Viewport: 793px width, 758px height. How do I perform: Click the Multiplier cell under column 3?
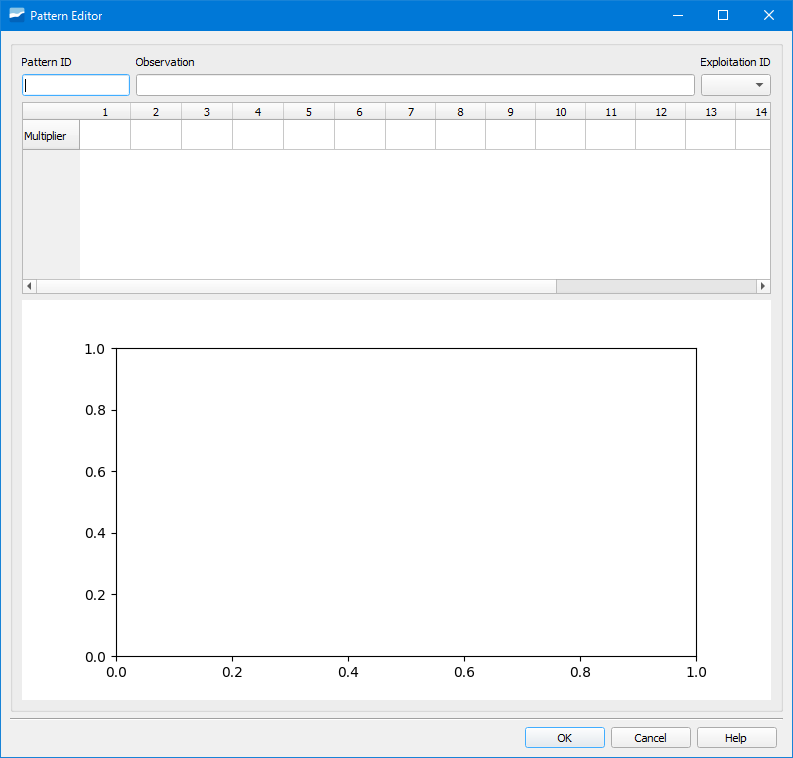207,136
